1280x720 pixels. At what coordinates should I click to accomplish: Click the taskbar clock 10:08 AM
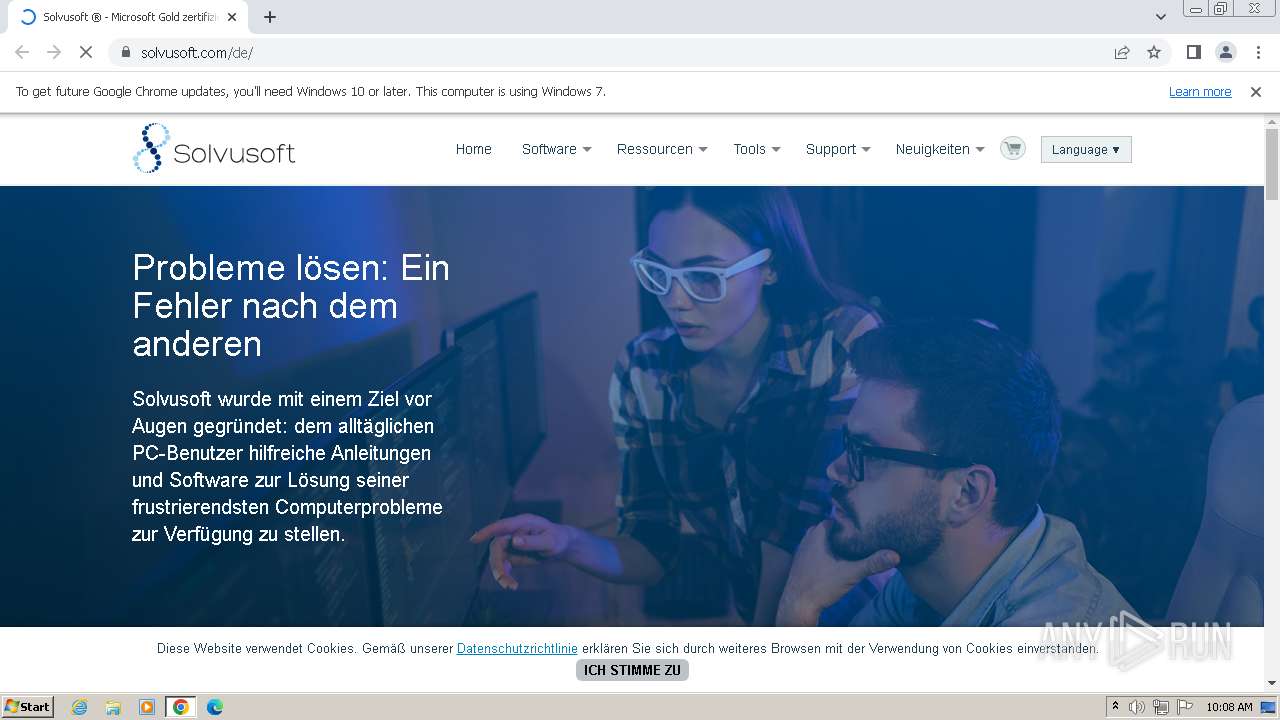(x=1229, y=707)
